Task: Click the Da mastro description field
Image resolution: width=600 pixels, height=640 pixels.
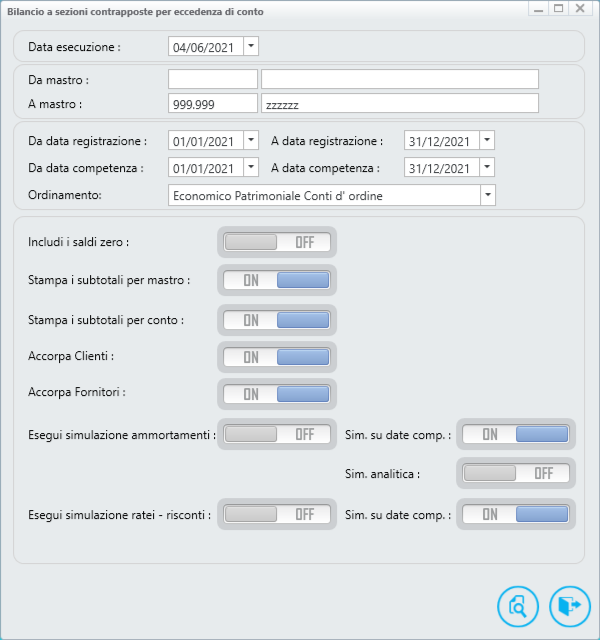Action: click(400, 79)
